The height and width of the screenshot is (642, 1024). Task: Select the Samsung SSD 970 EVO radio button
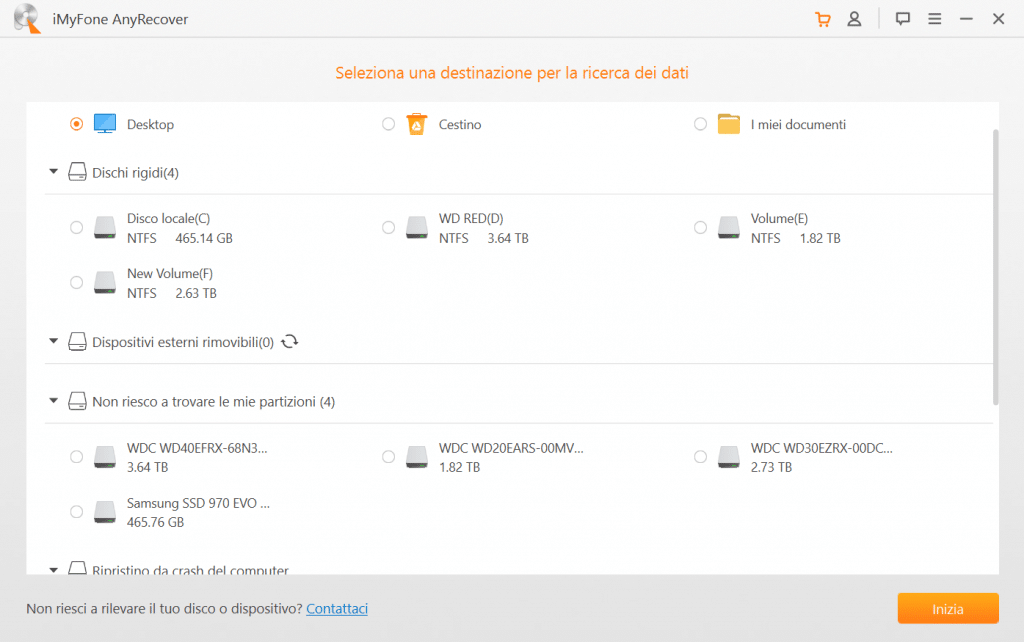click(x=76, y=511)
